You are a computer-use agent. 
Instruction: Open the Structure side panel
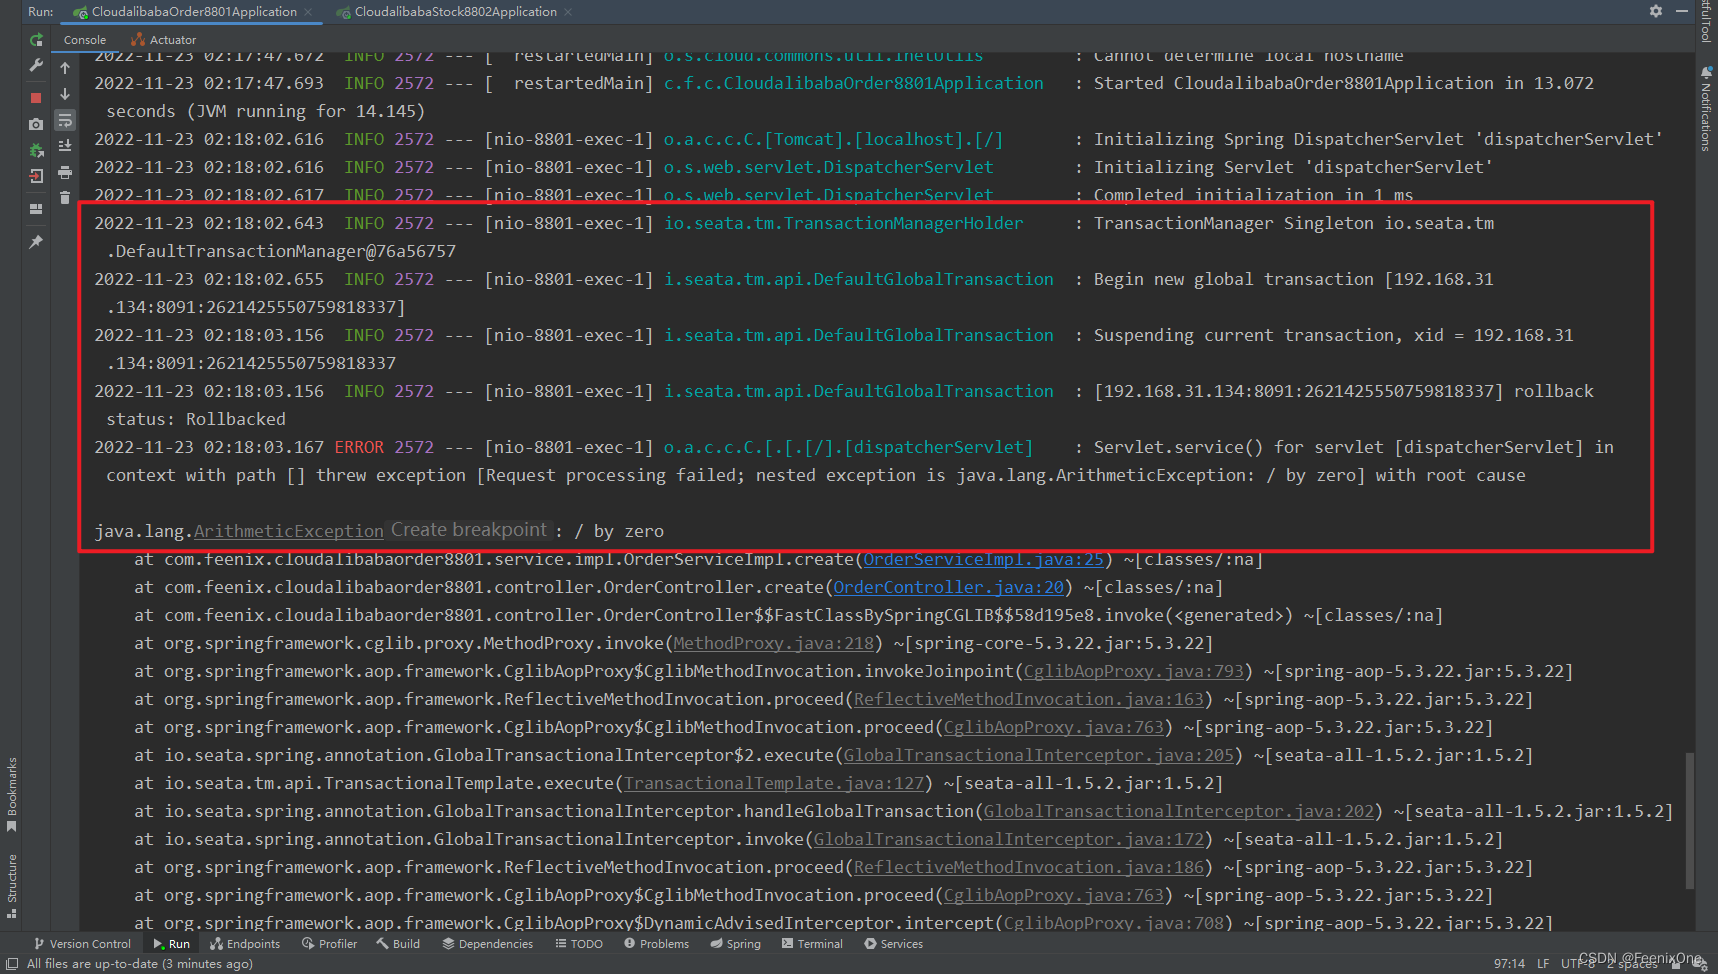[x=12, y=885]
